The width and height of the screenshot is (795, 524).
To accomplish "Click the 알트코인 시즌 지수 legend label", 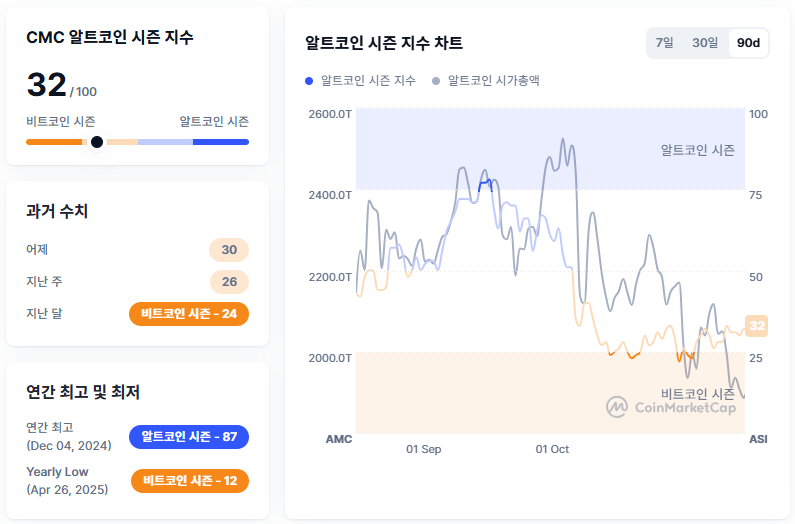I will click(x=367, y=80).
